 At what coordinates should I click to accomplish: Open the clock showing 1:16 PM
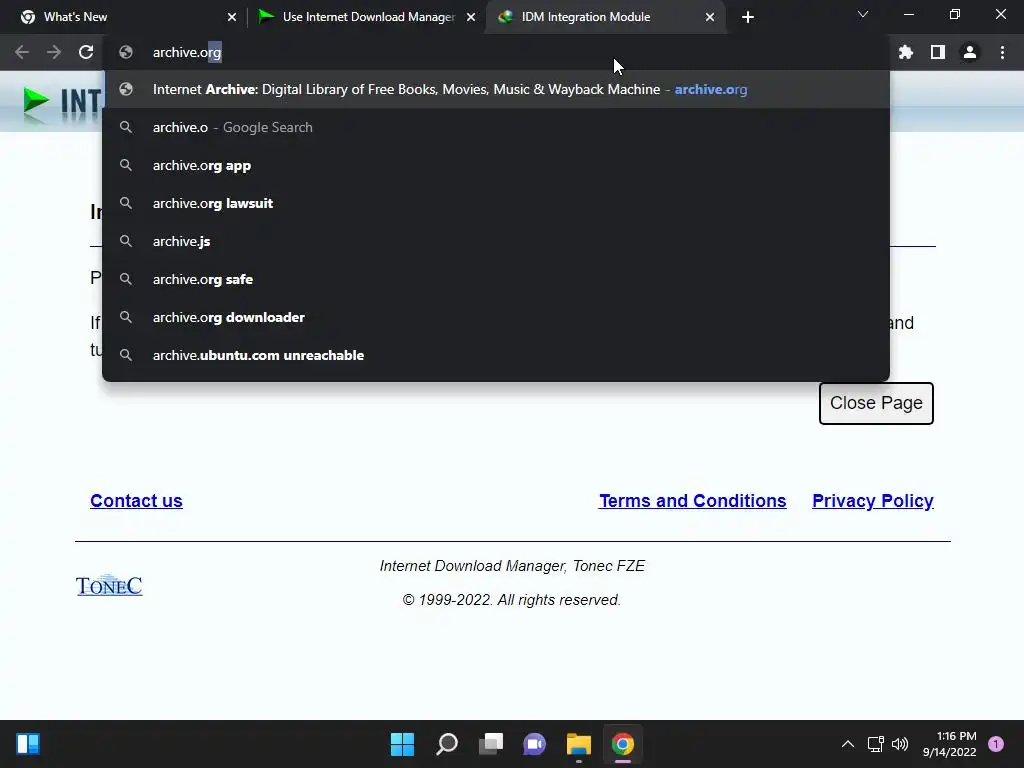point(950,744)
